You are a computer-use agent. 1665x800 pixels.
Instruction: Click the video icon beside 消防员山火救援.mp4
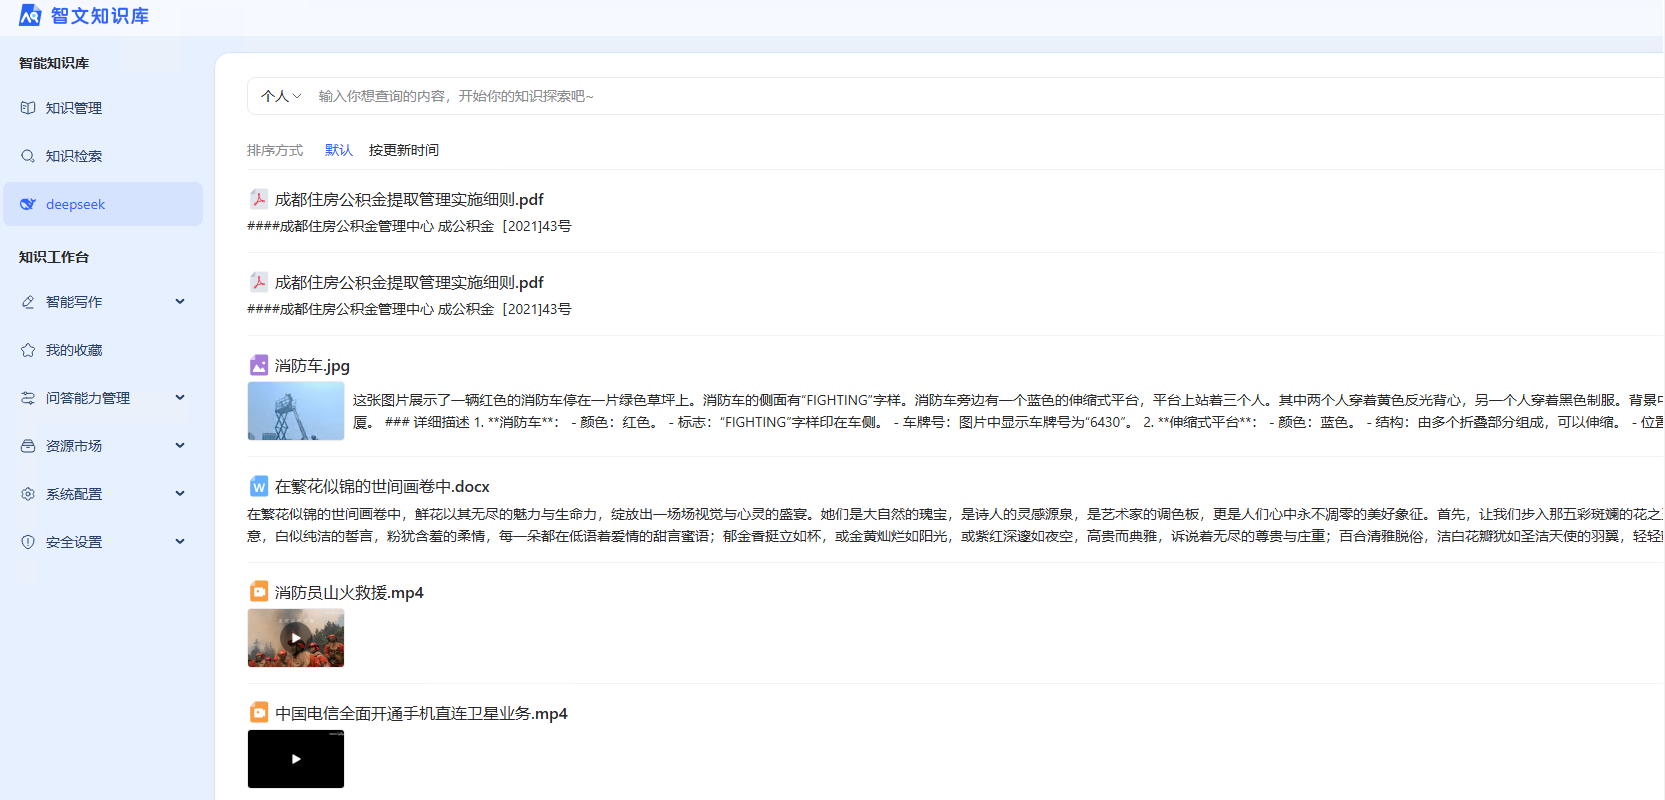click(x=258, y=592)
